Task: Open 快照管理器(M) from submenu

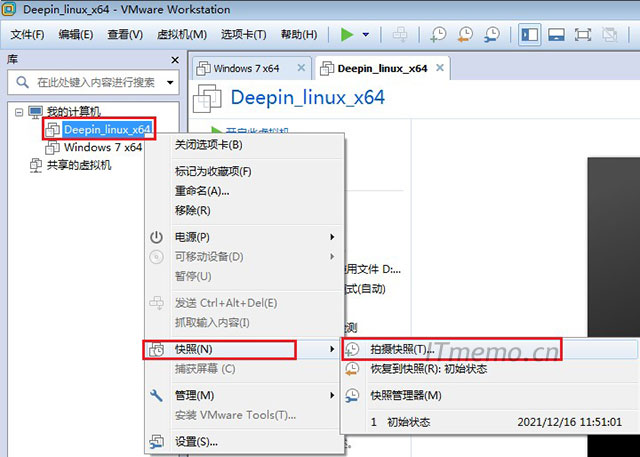Action: pyautogui.click(x=490, y=395)
